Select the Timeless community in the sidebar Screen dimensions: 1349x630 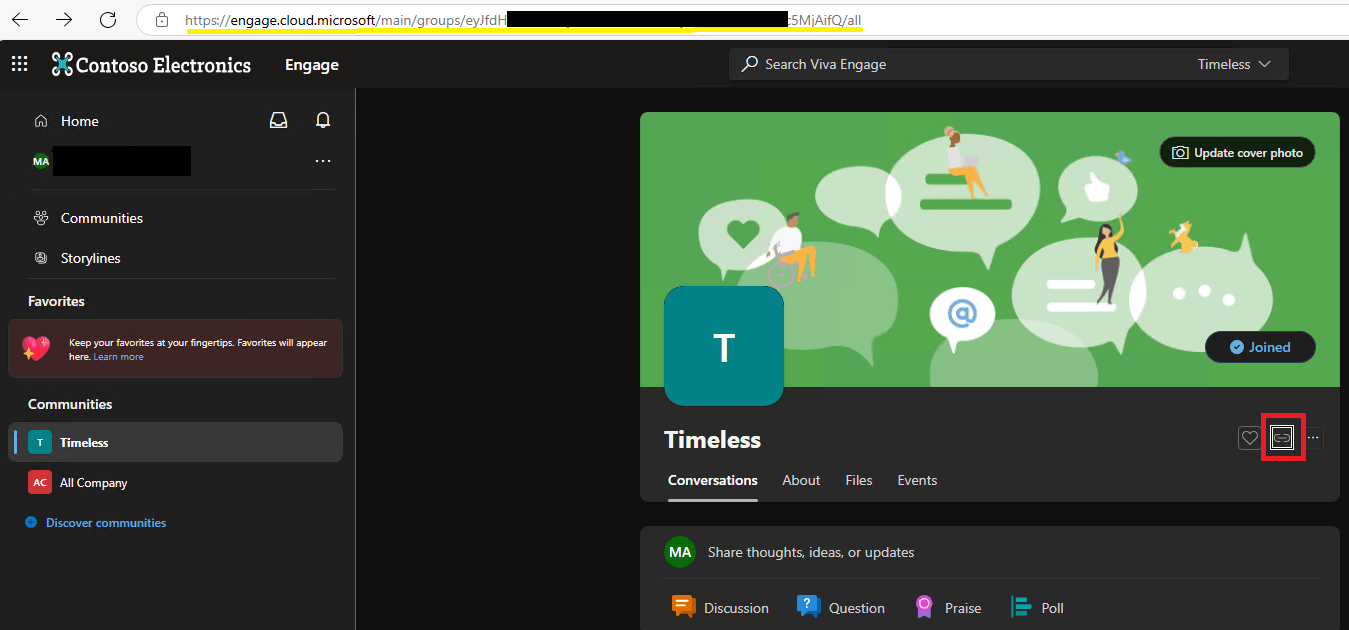pyautogui.click(x=175, y=442)
